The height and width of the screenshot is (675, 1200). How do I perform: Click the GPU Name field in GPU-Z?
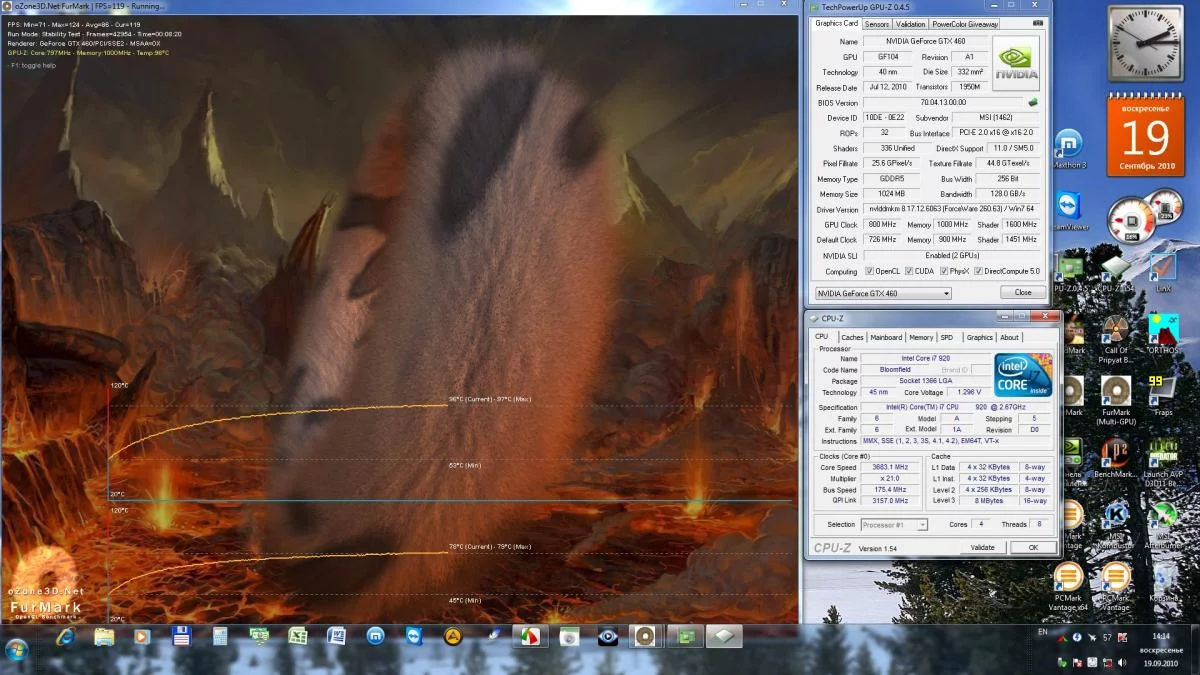tap(924, 42)
